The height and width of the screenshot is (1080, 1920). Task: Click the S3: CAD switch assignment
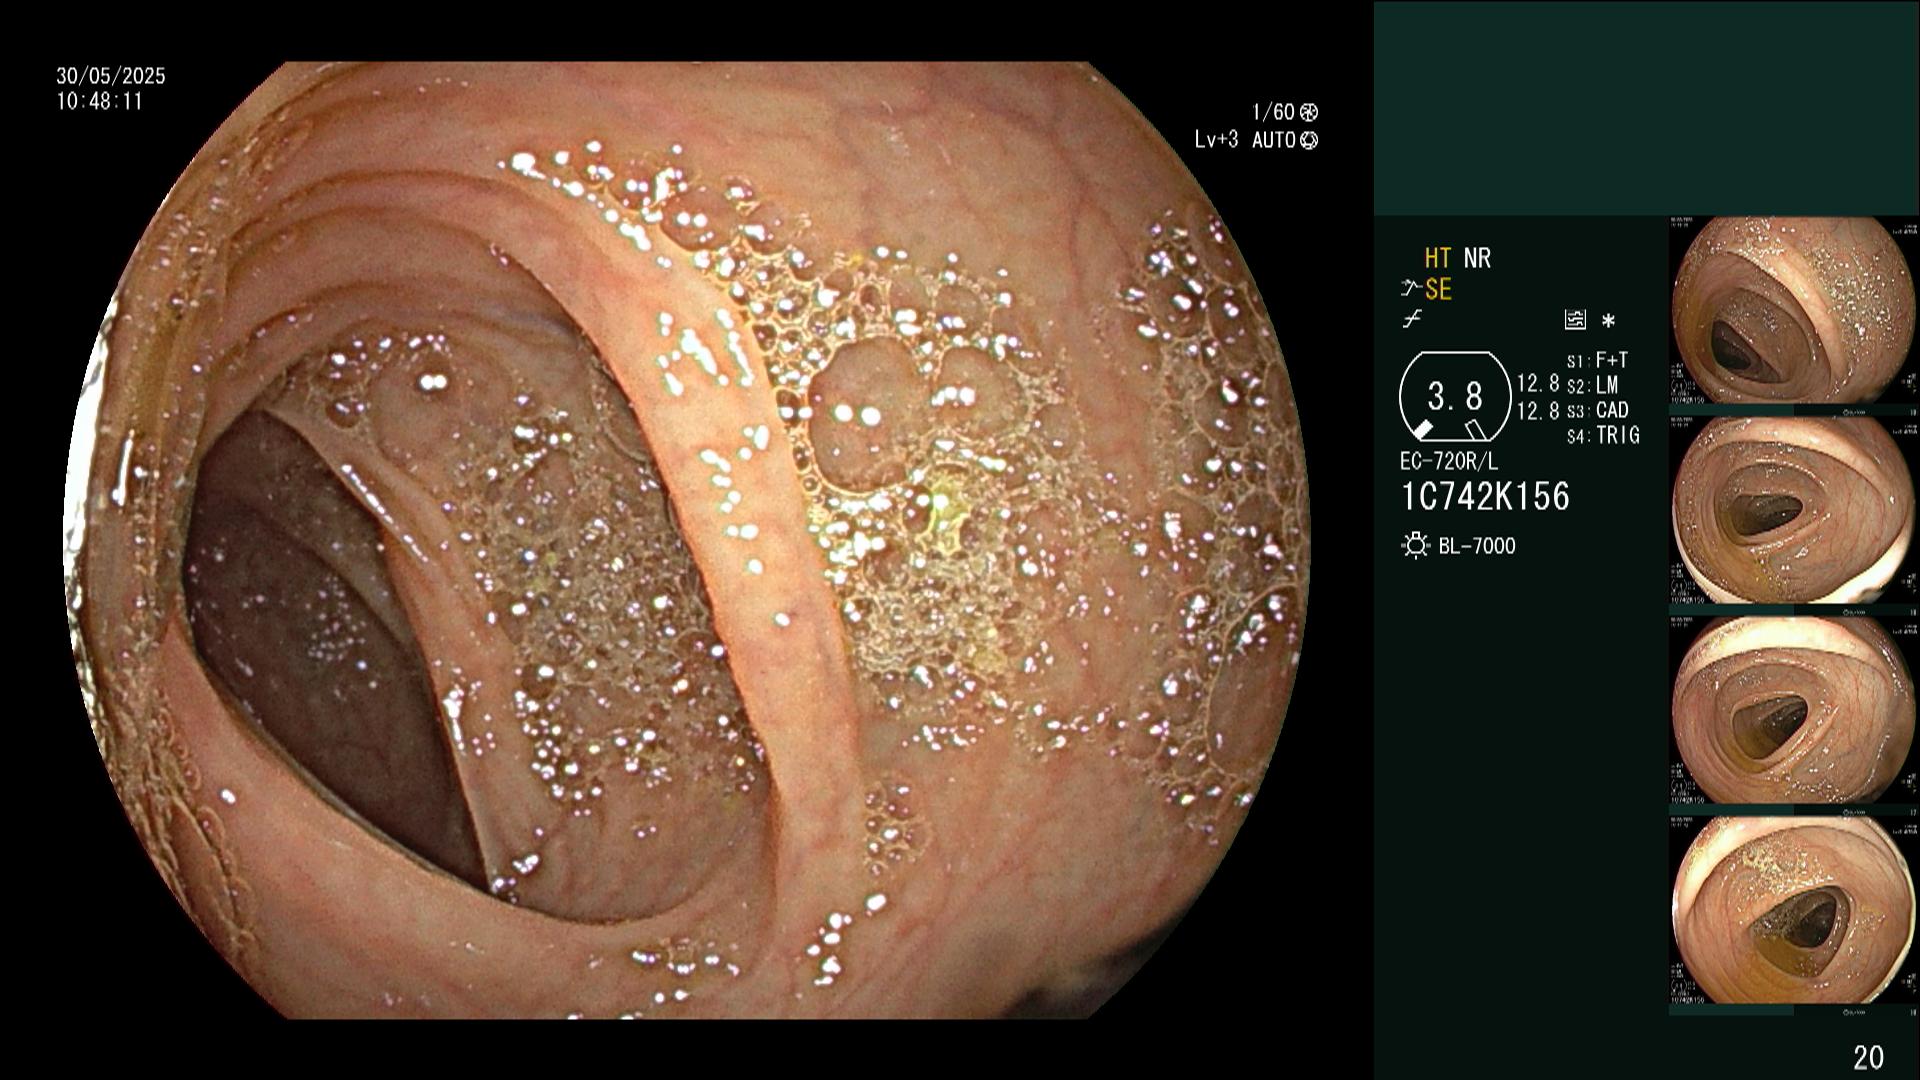(1597, 410)
